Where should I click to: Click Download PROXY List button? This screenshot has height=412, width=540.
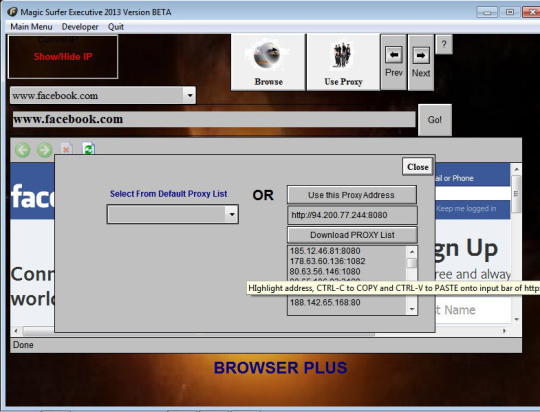tap(352, 235)
